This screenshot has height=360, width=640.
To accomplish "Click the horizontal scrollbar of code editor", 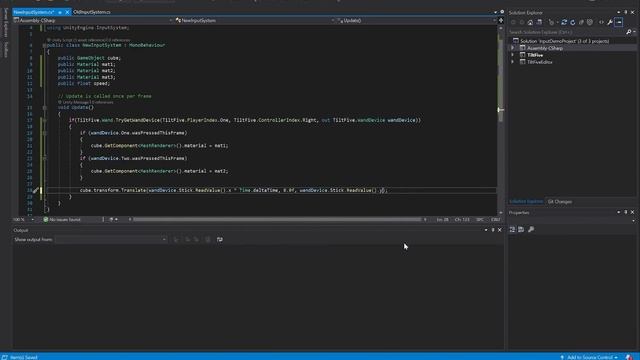I will point(277,220).
